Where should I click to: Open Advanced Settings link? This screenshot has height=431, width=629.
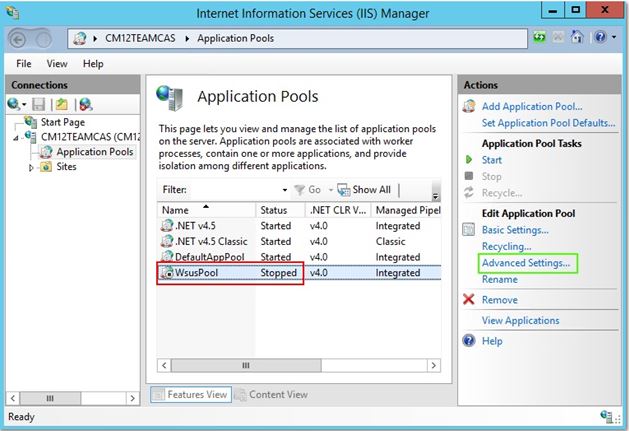tap(526, 263)
